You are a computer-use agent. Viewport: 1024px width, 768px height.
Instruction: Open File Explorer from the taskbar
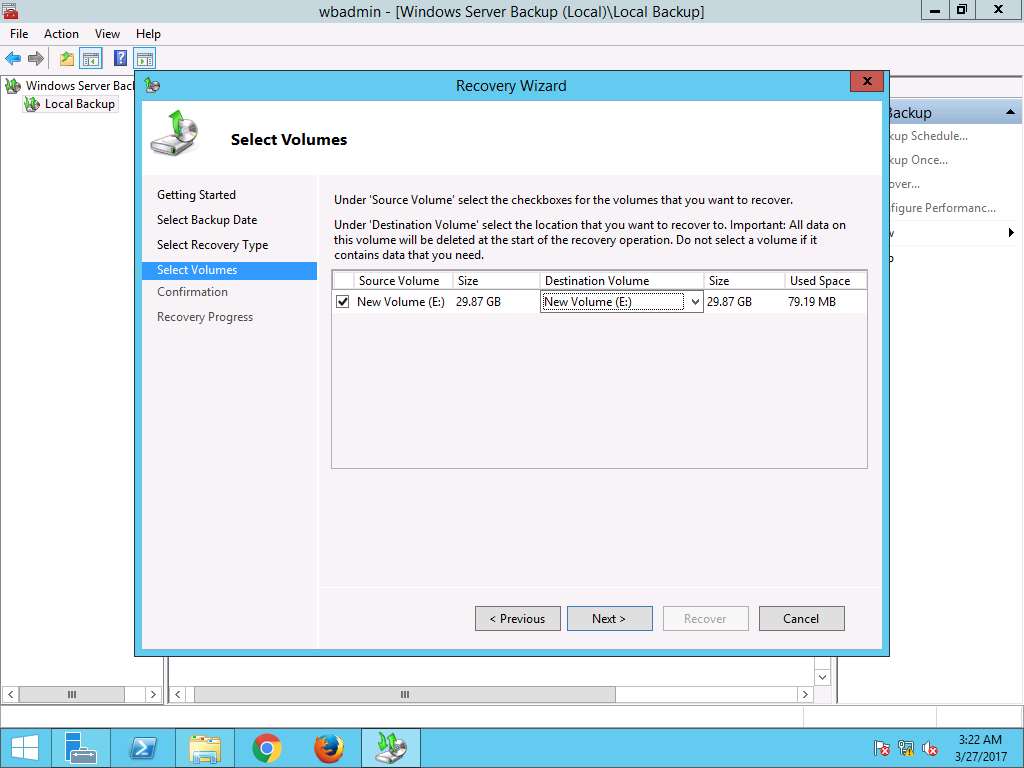[205, 748]
